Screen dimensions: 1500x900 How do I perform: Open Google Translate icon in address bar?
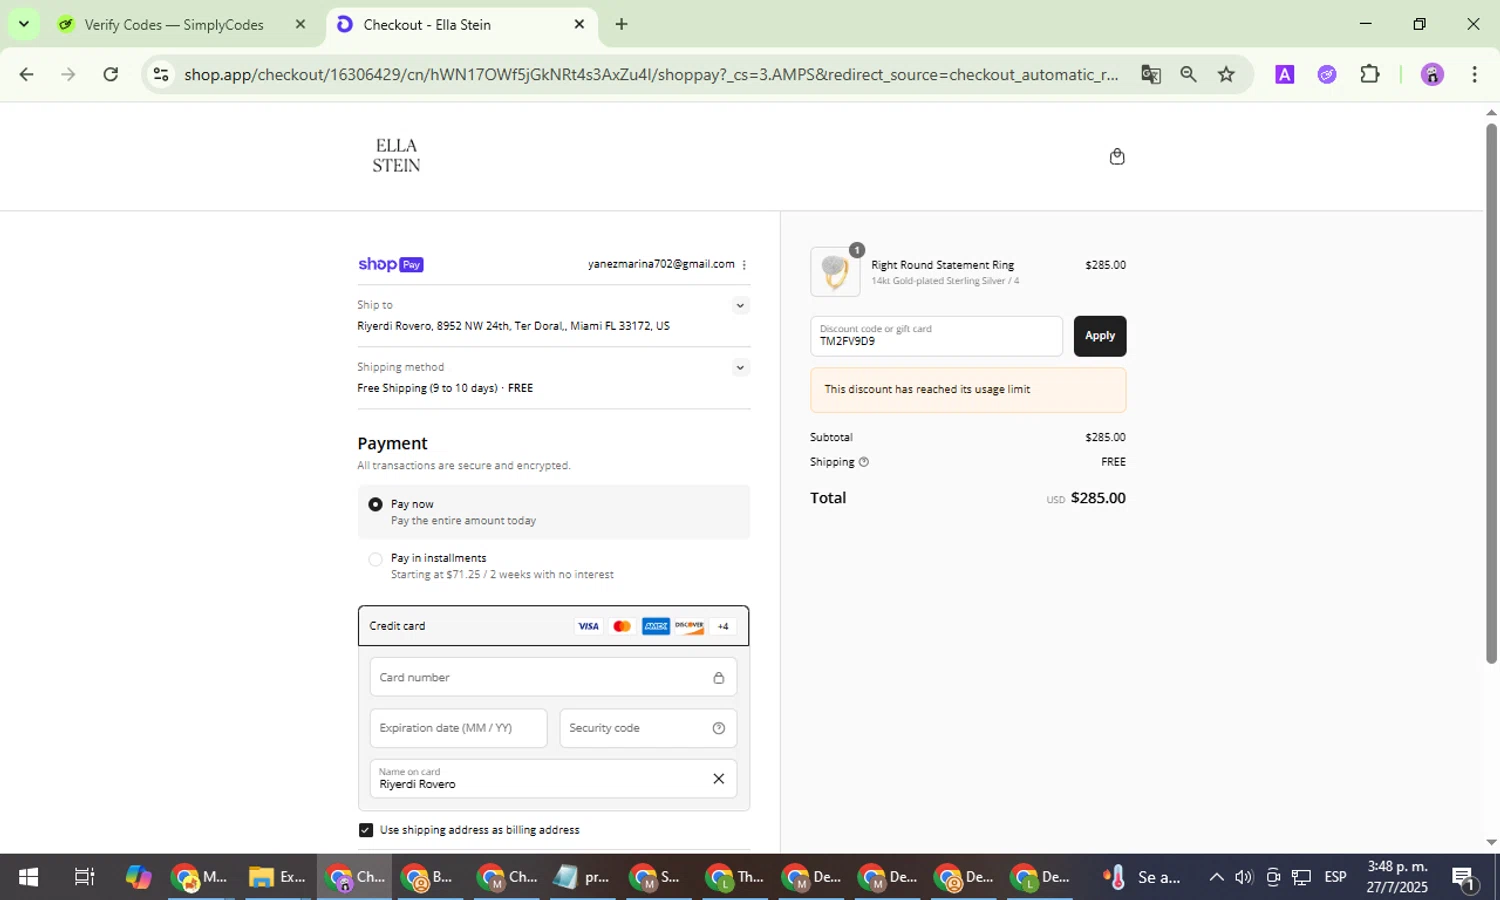click(x=1151, y=74)
